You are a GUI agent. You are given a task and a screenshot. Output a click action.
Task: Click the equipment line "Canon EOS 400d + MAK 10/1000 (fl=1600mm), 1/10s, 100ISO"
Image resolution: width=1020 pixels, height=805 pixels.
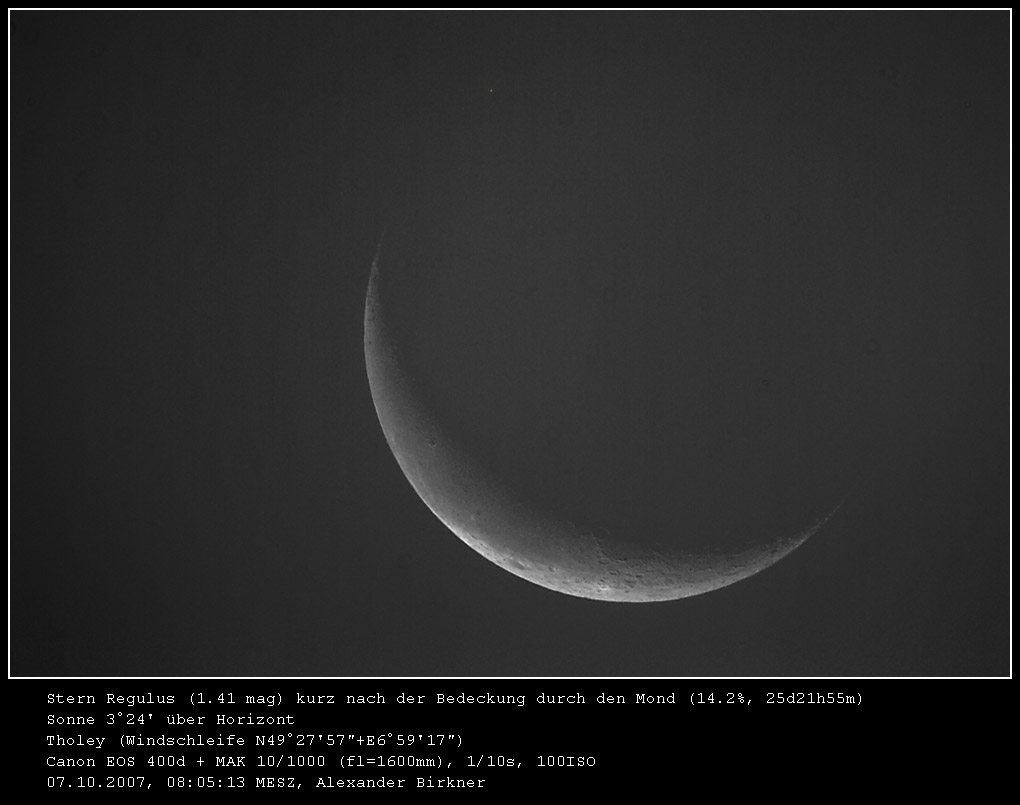click(321, 761)
